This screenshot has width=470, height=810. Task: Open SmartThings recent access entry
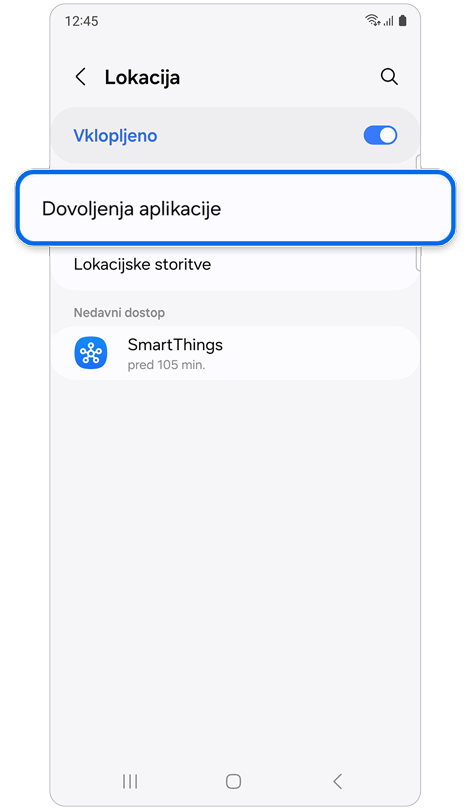235,353
